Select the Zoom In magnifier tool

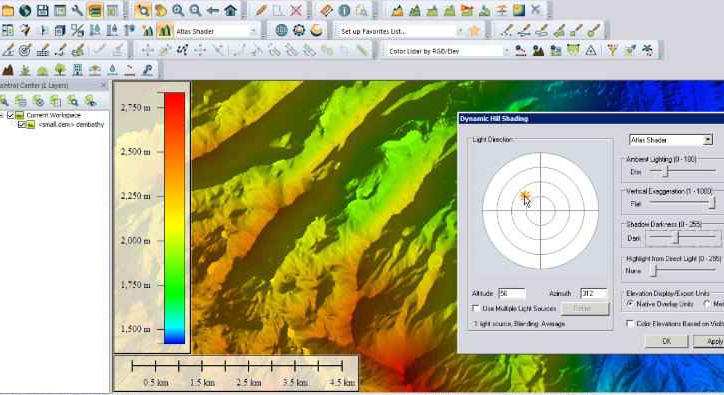click(178, 10)
